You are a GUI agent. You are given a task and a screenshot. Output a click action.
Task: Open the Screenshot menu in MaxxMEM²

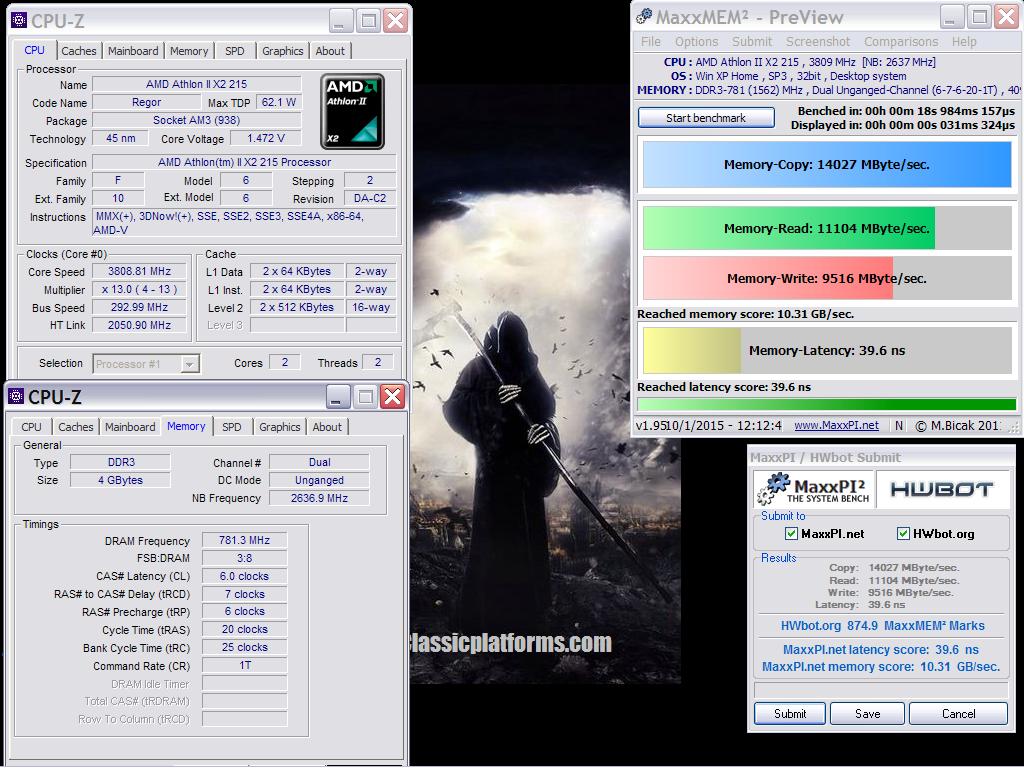click(x=818, y=42)
